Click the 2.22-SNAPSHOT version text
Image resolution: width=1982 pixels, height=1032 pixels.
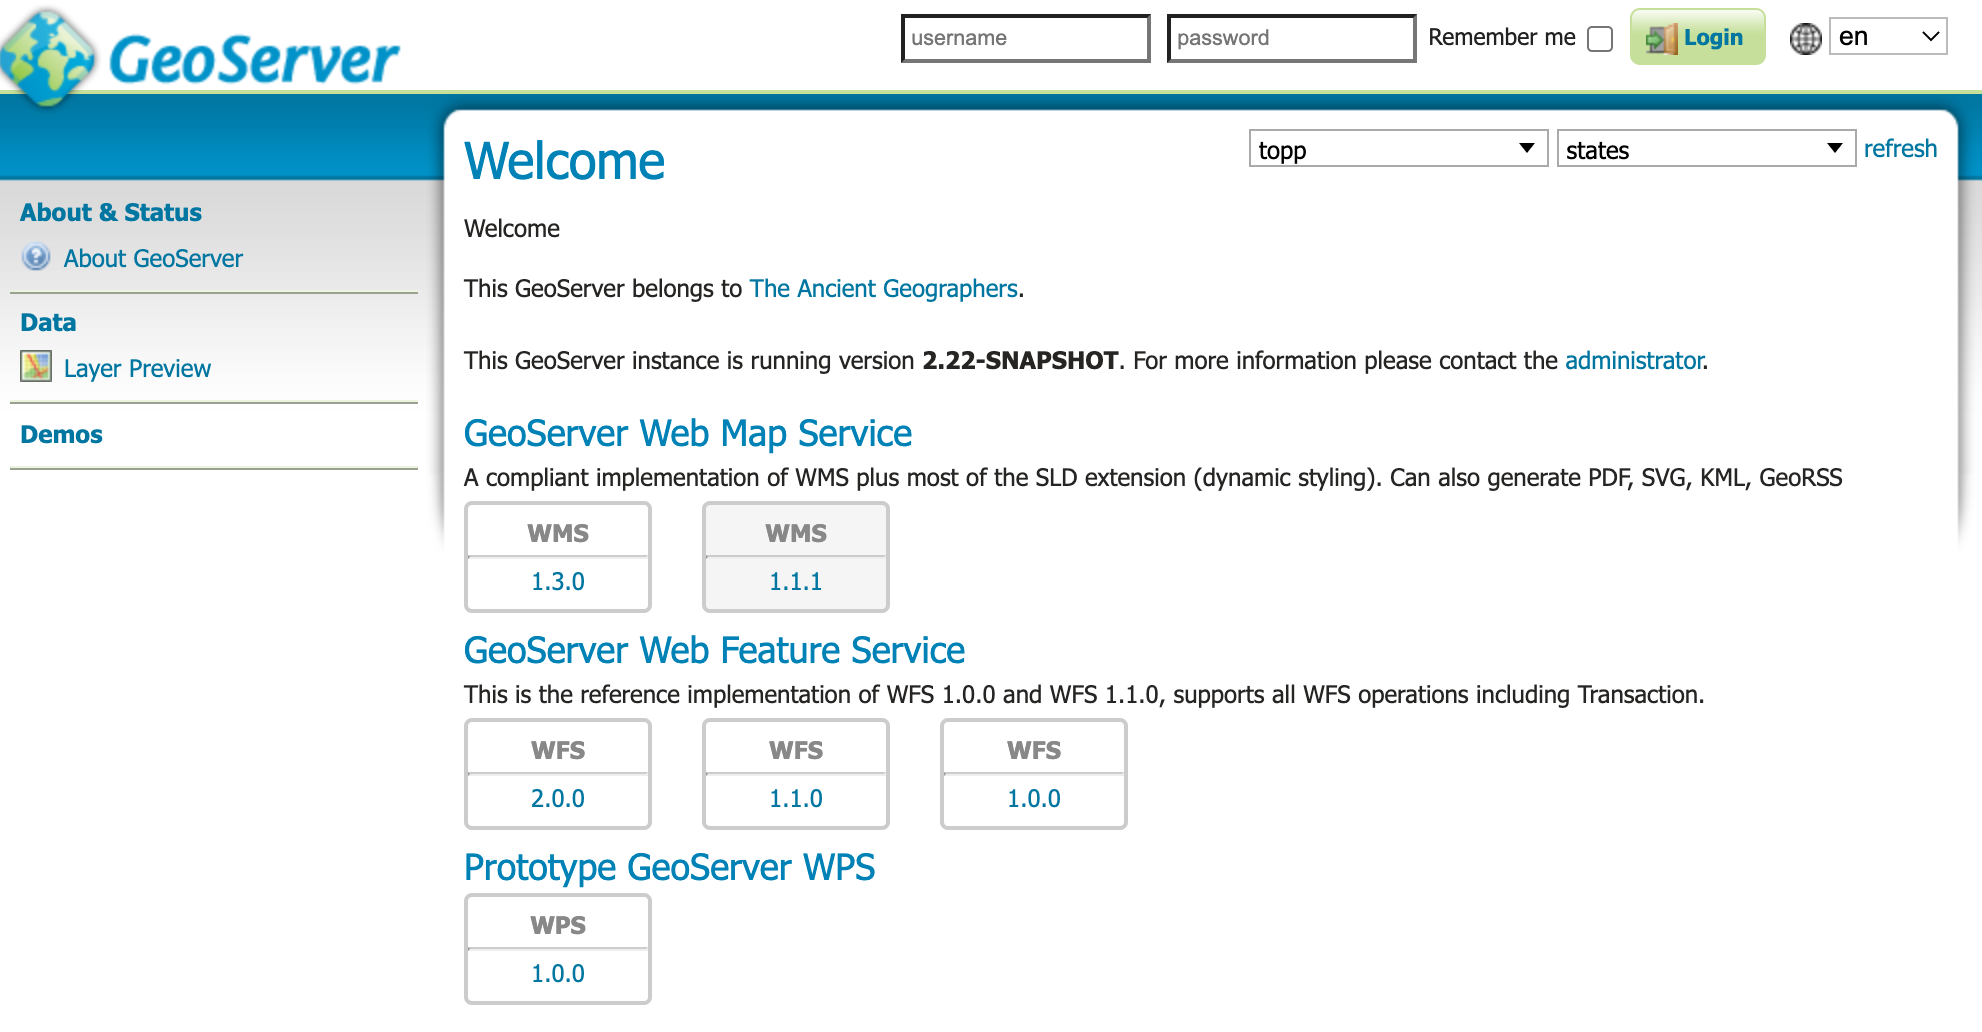coord(1020,360)
